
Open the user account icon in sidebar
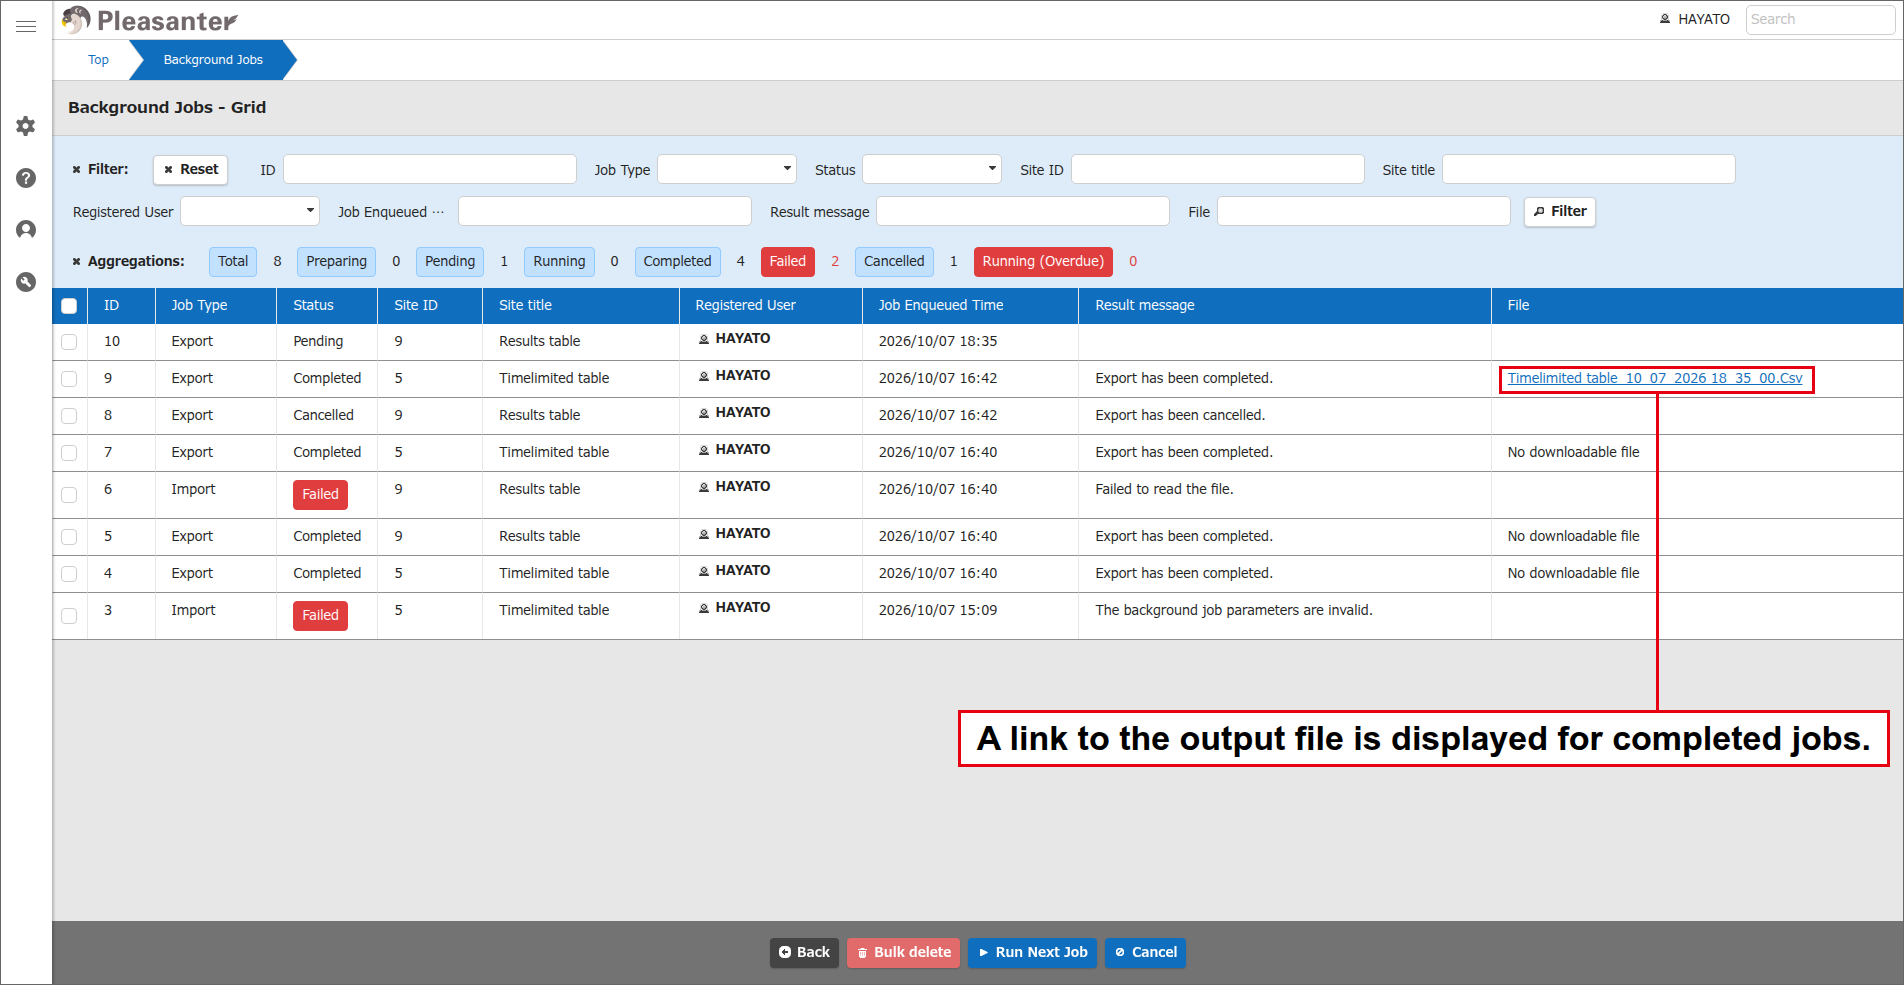(26, 230)
